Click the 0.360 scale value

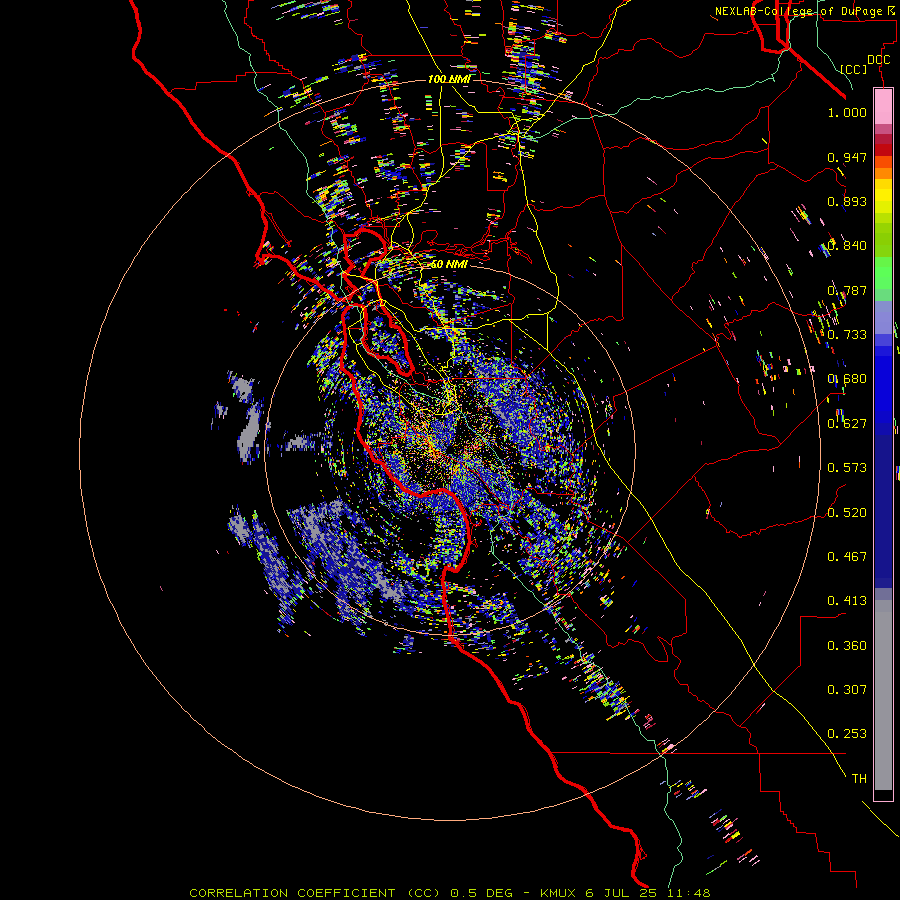coord(847,646)
